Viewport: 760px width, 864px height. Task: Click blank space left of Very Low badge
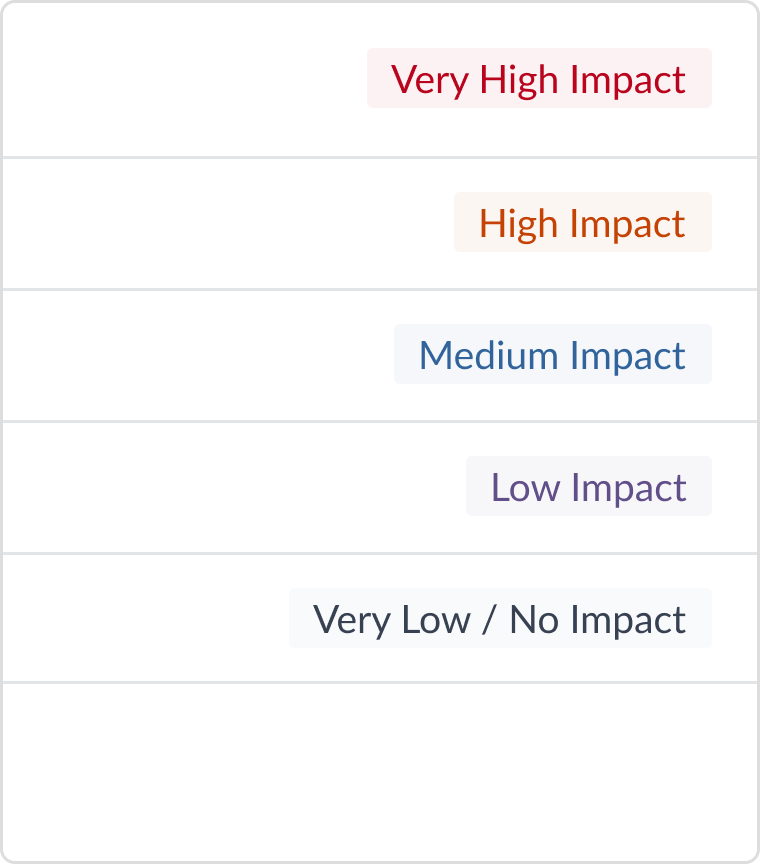tap(140, 619)
